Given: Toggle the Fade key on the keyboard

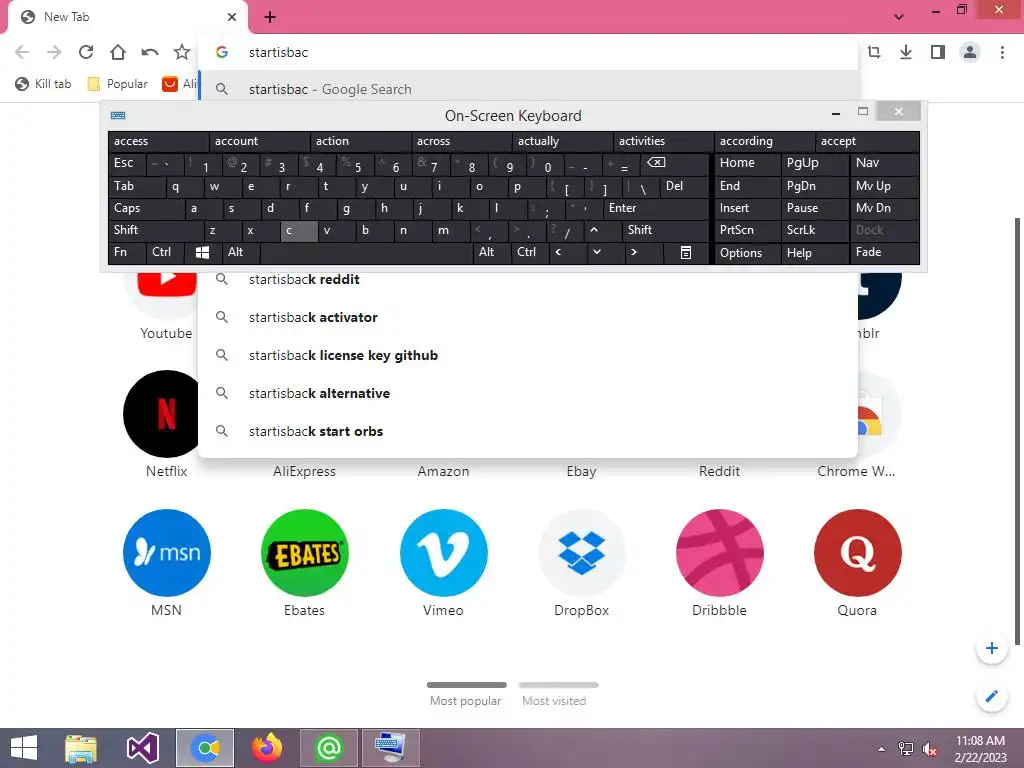Looking at the screenshot, I should pyautogui.click(x=884, y=252).
